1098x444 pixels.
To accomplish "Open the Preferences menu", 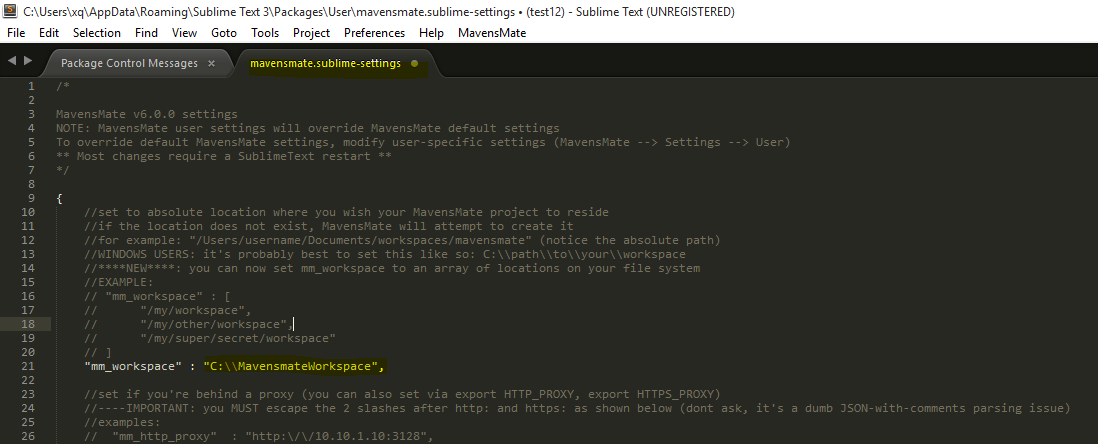I will pyautogui.click(x=375, y=33).
